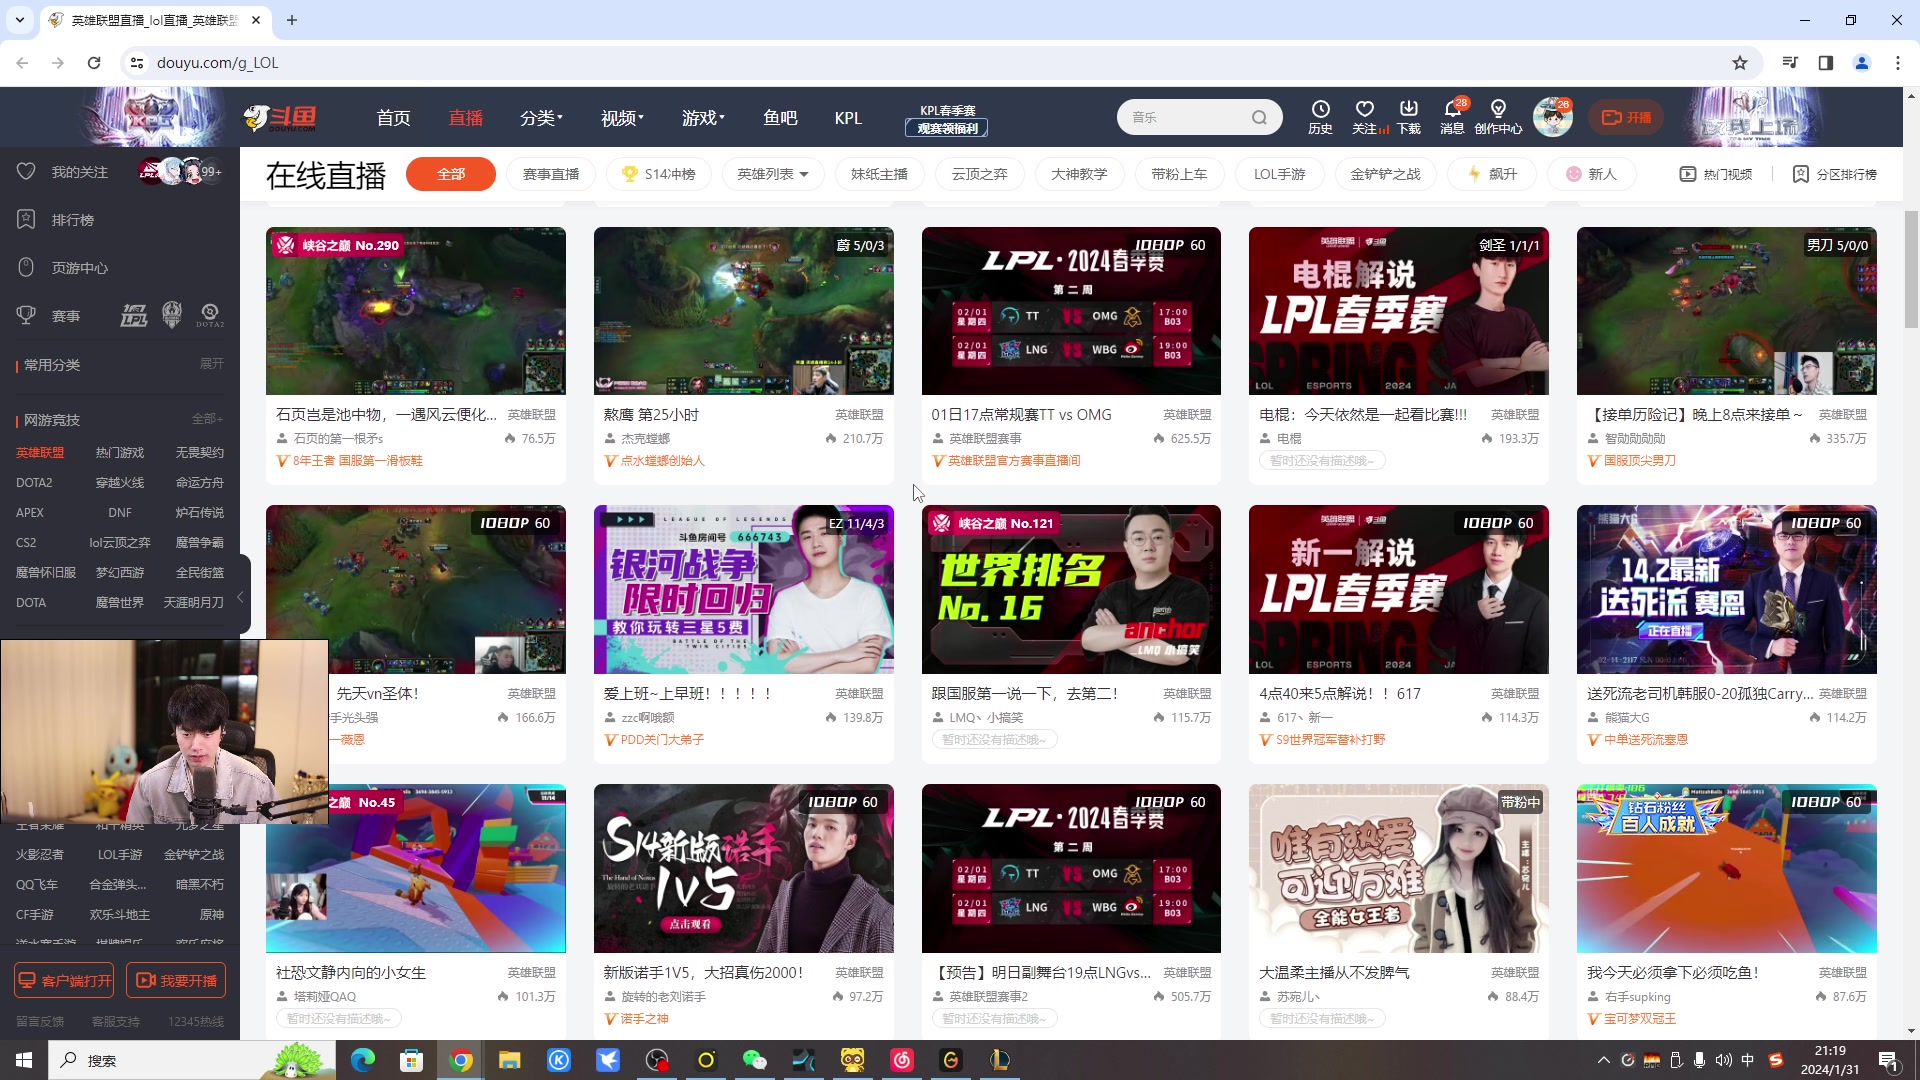Select the 赛事直播 filter pill
Screen dimensions: 1920x1080
pyautogui.click(x=551, y=174)
